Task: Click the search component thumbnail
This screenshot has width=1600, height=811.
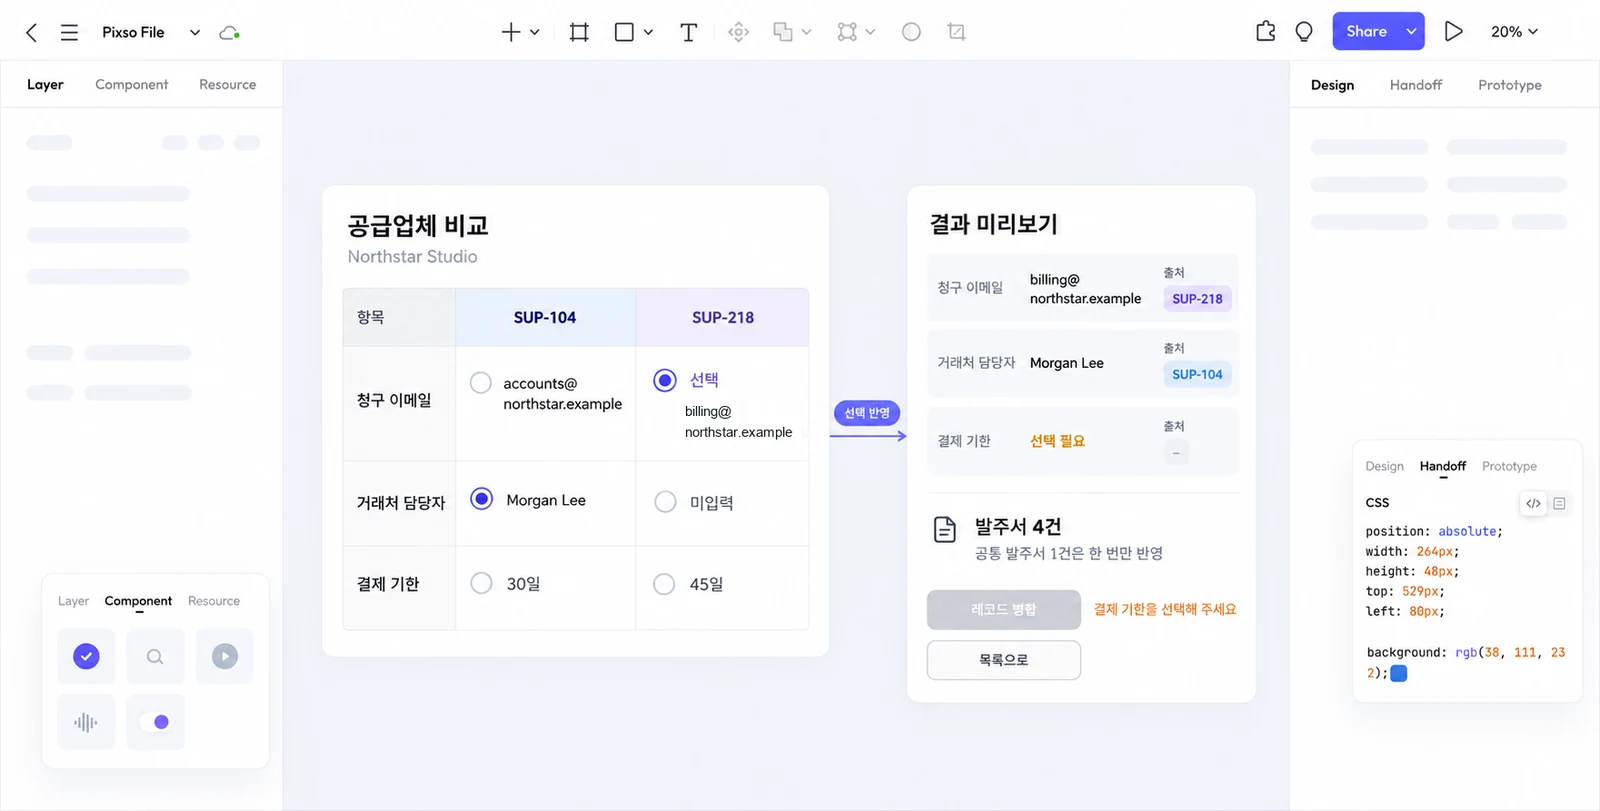Action: tap(155, 657)
